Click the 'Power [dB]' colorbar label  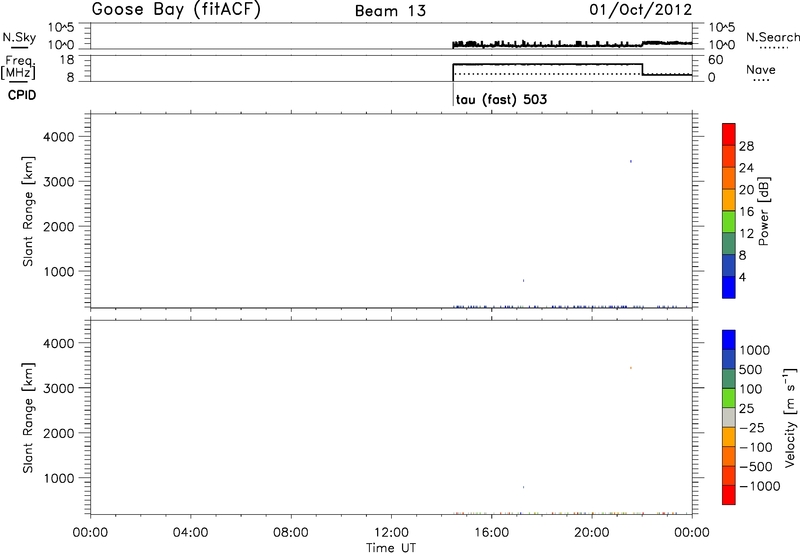764,211
